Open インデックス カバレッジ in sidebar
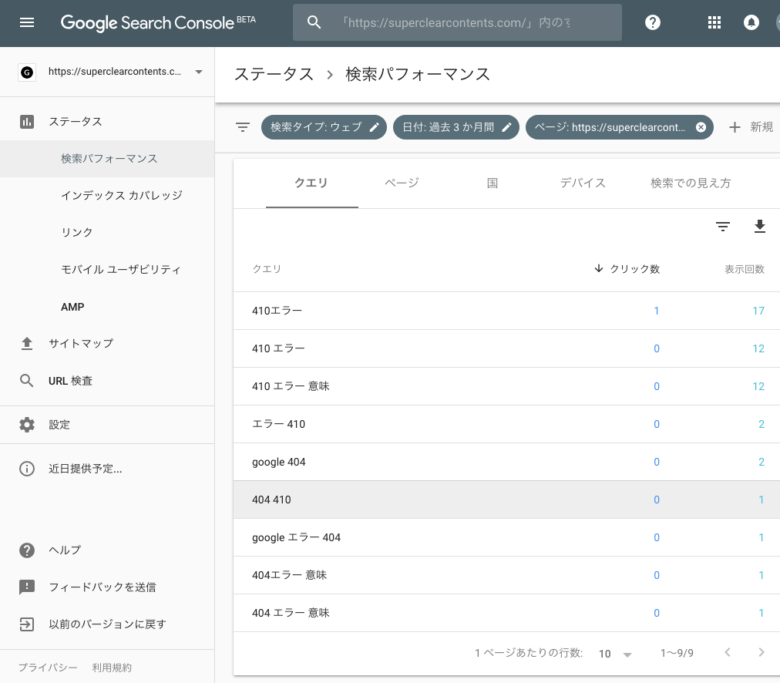The height and width of the screenshot is (683, 780). tap(121, 195)
